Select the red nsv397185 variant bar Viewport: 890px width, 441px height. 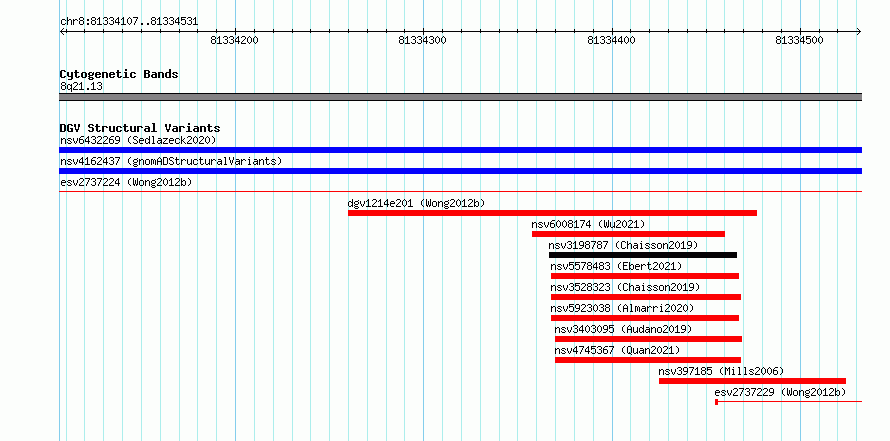coord(752,381)
